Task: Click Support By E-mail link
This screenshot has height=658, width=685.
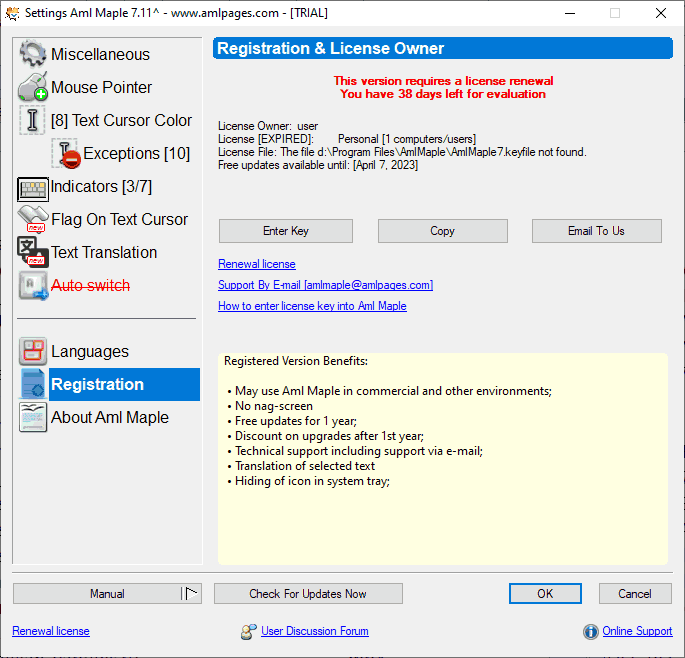Action: (x=325, y=285)
